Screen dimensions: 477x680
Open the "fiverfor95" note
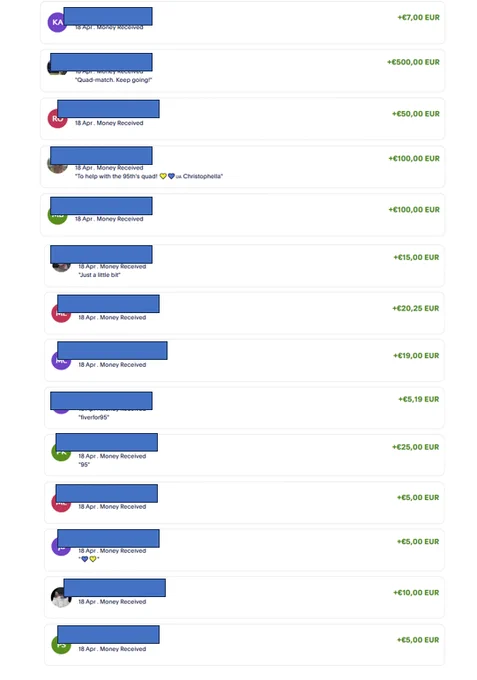[94, 417]
